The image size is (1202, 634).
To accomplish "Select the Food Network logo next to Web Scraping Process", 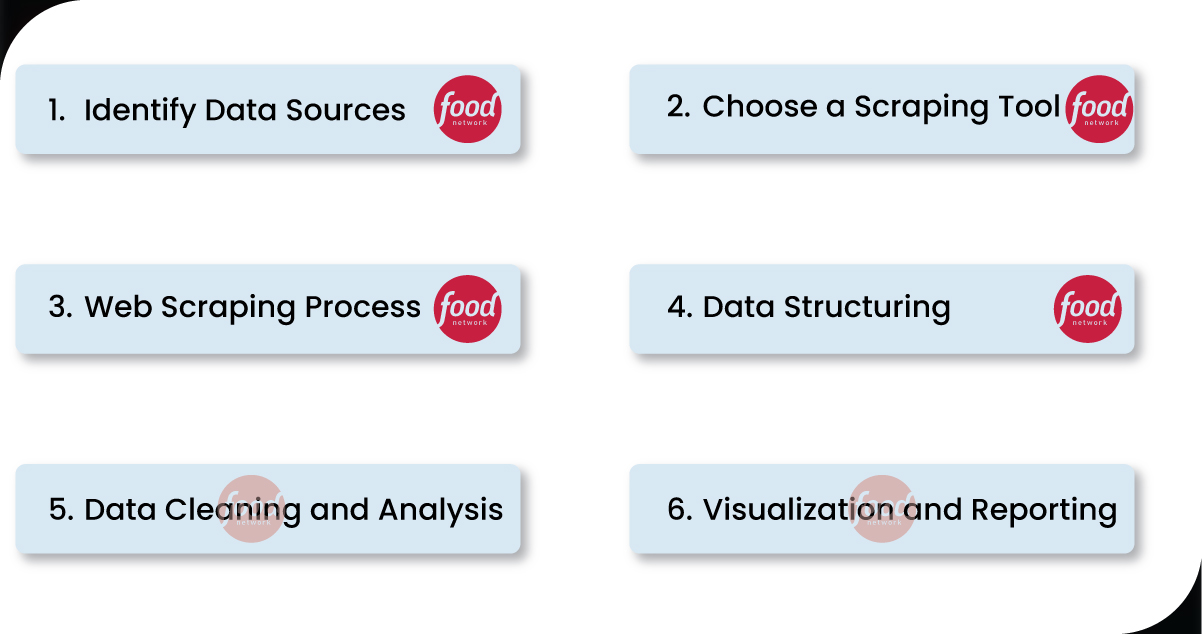I will 467,309.
